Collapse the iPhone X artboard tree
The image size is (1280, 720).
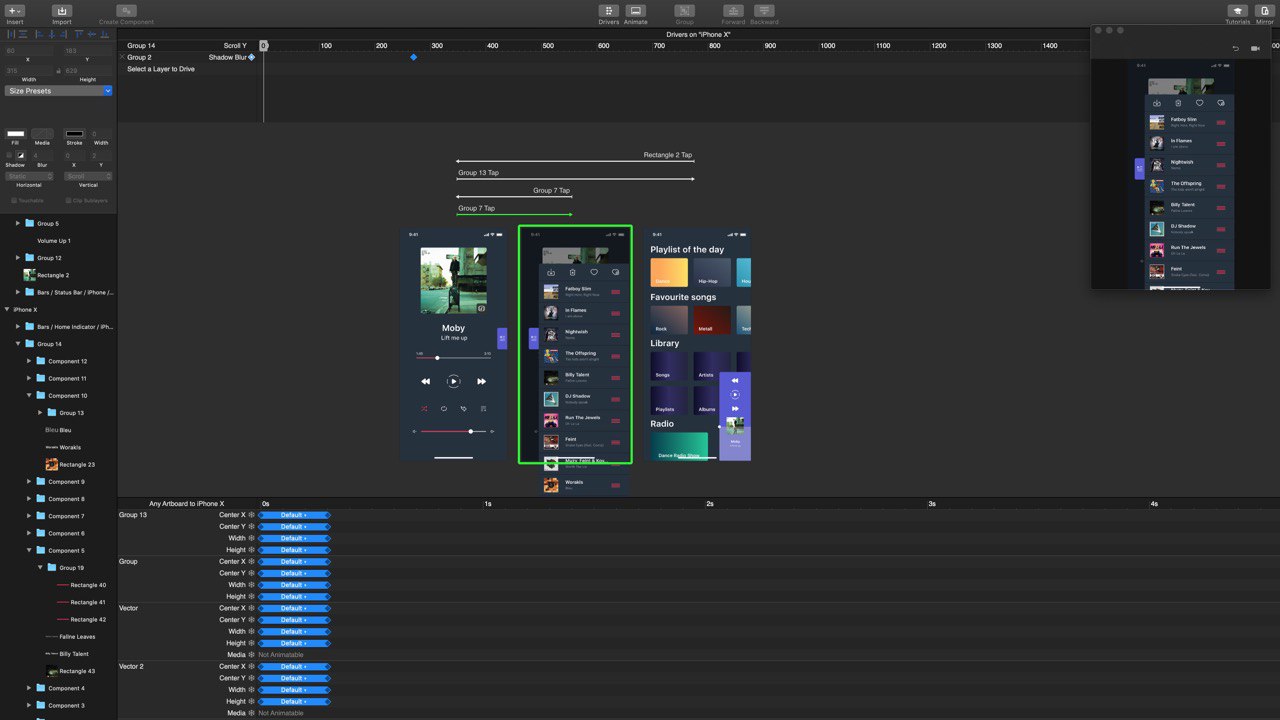click(x=7, y=310)
